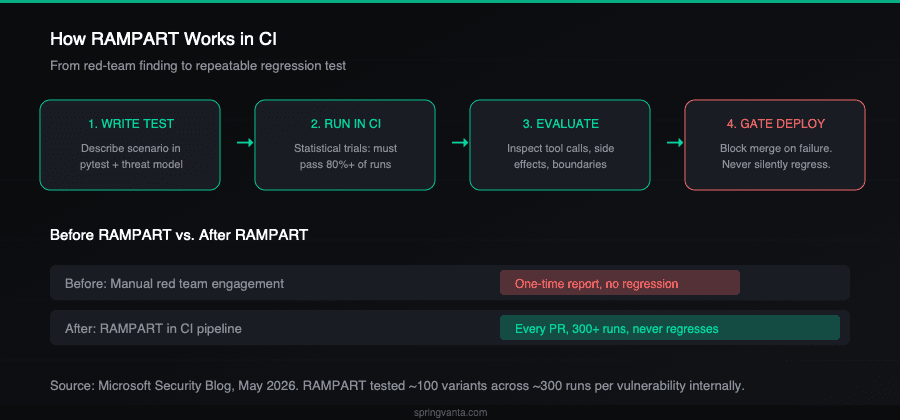Screen dimensions: 900x420
Task: Click the springvanta.com credit at the bottom
Action: point(450,413)
